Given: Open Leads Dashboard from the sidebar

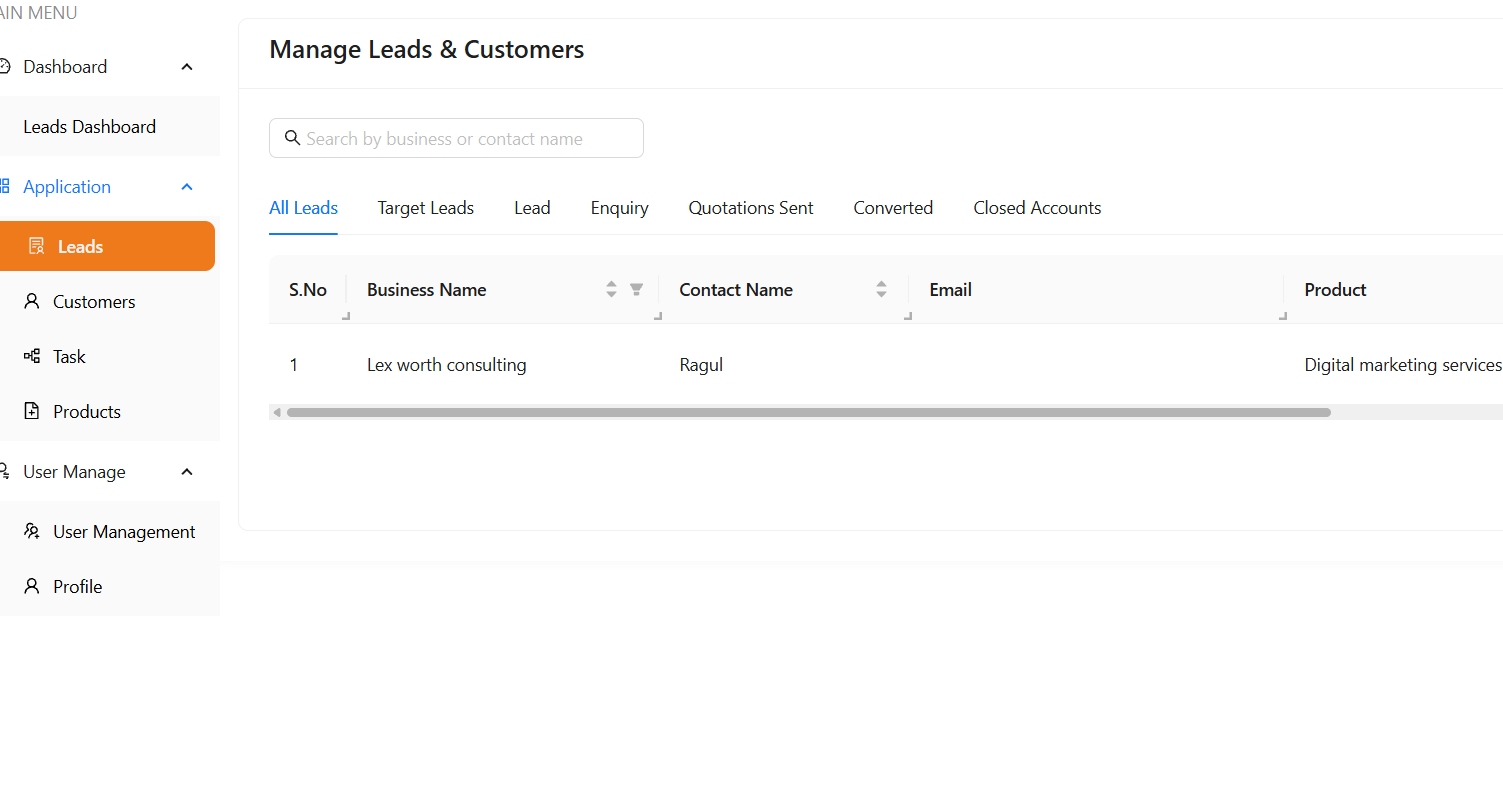Looking at the screenshot, I should (x=89, y=126).
